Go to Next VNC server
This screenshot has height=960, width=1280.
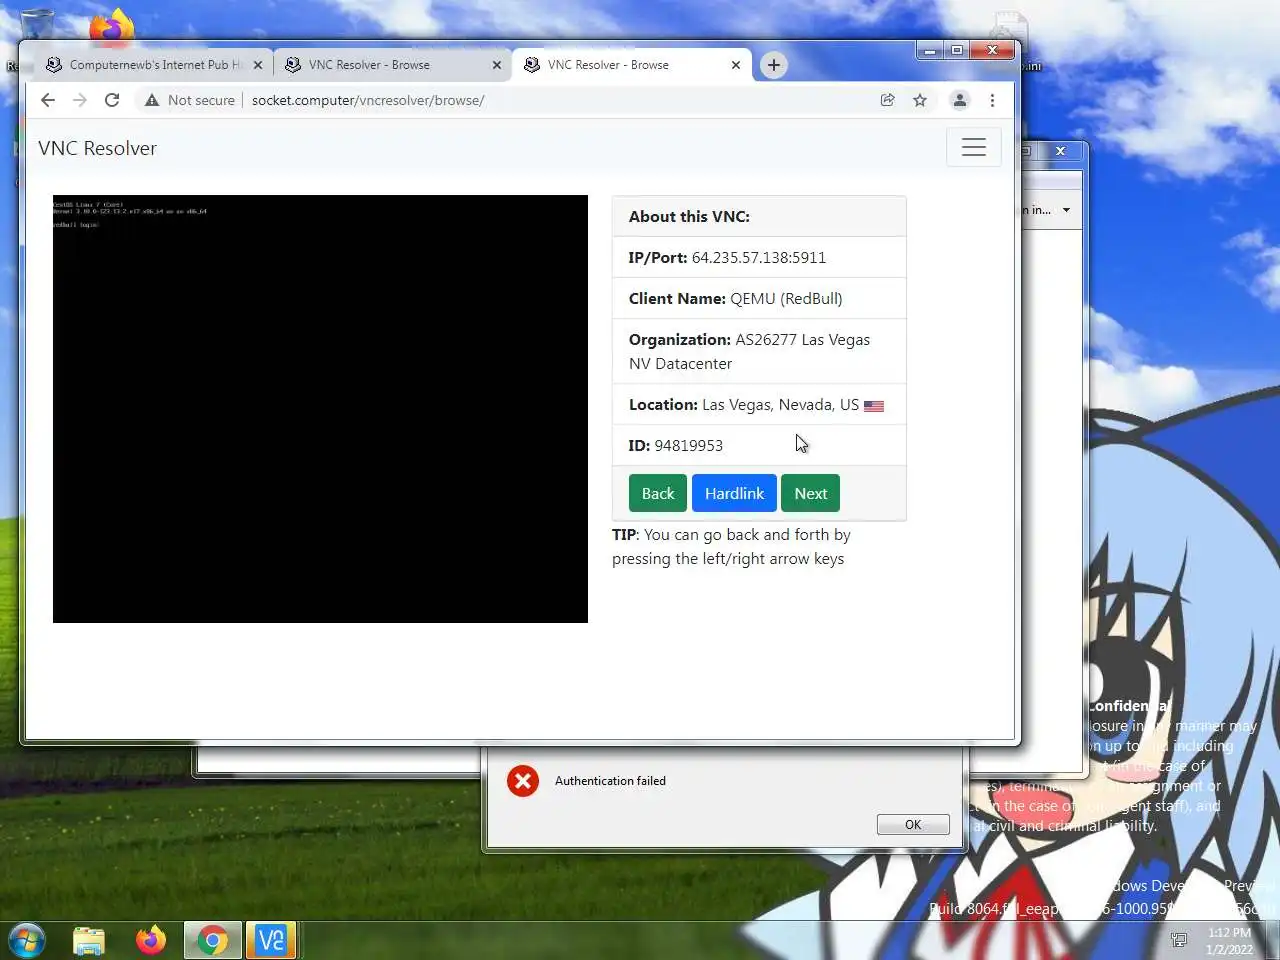pyautogui.click(x=811, y=493)
